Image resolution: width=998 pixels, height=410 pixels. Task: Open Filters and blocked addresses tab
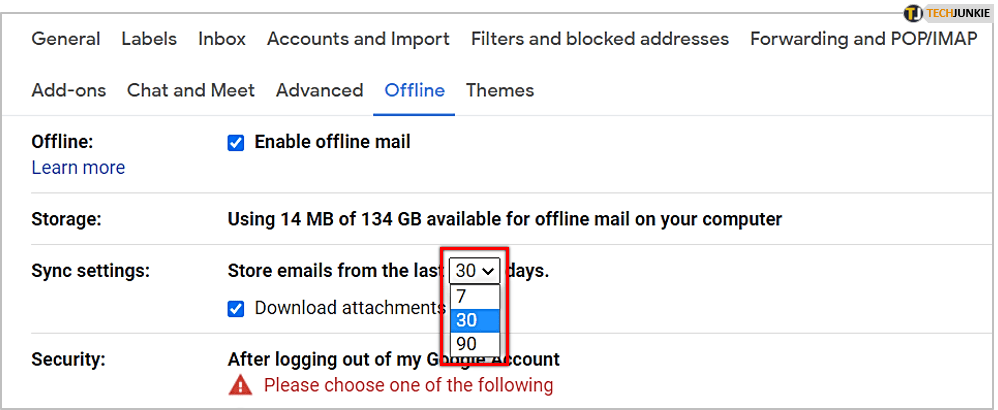click(599, 39)
